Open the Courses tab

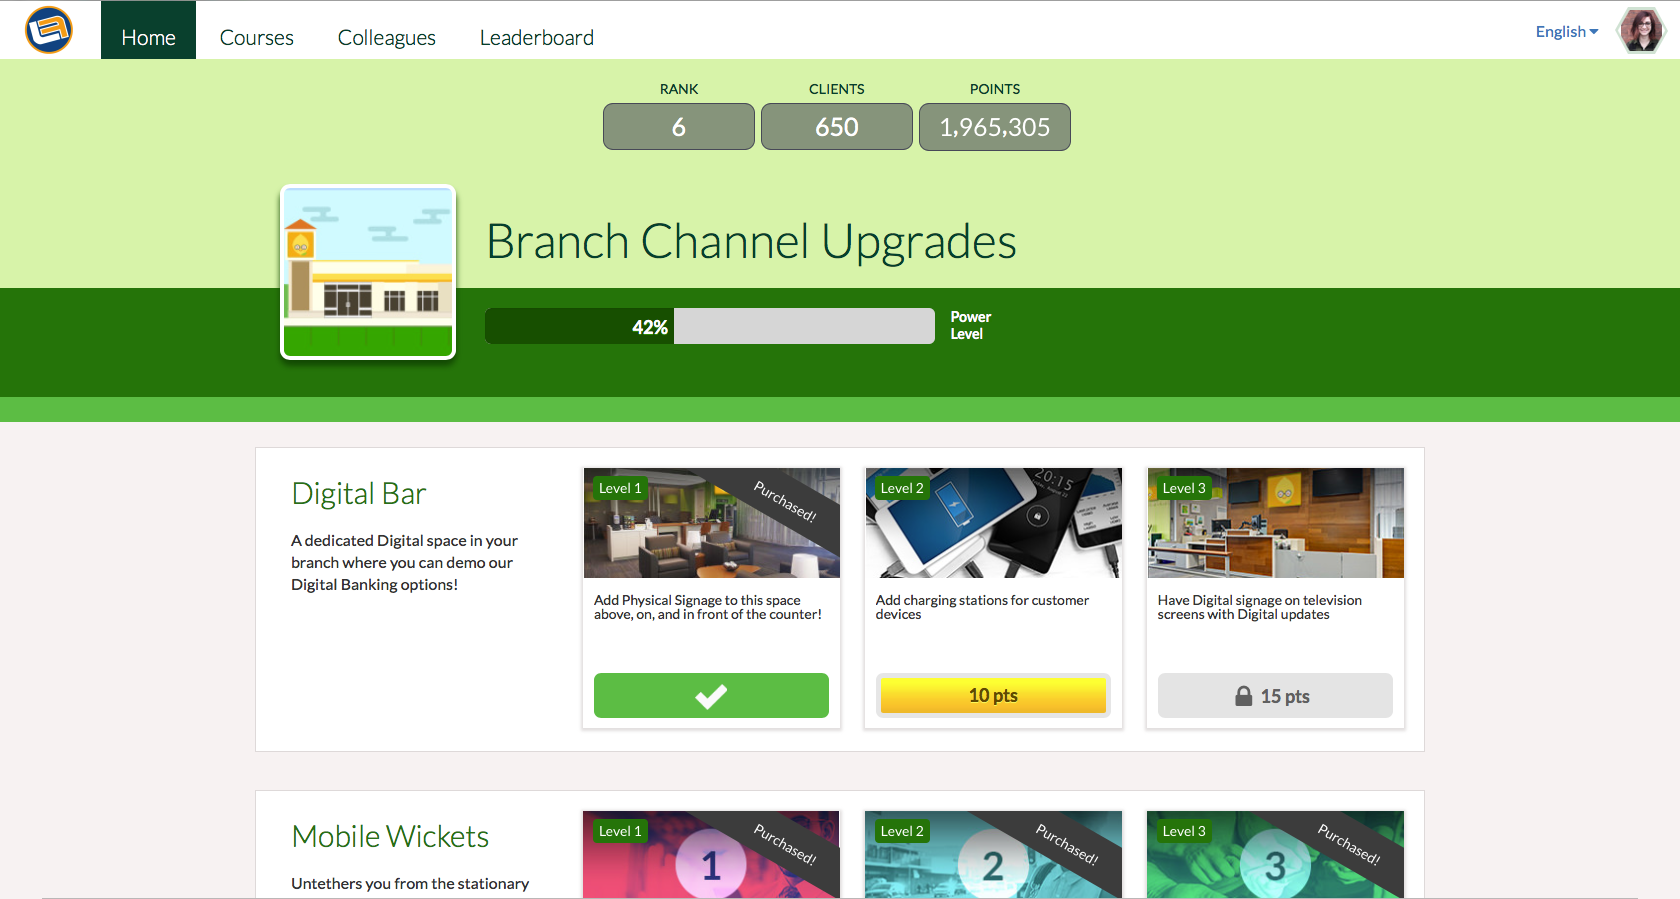pyautogui.click(x=257, y=37)
